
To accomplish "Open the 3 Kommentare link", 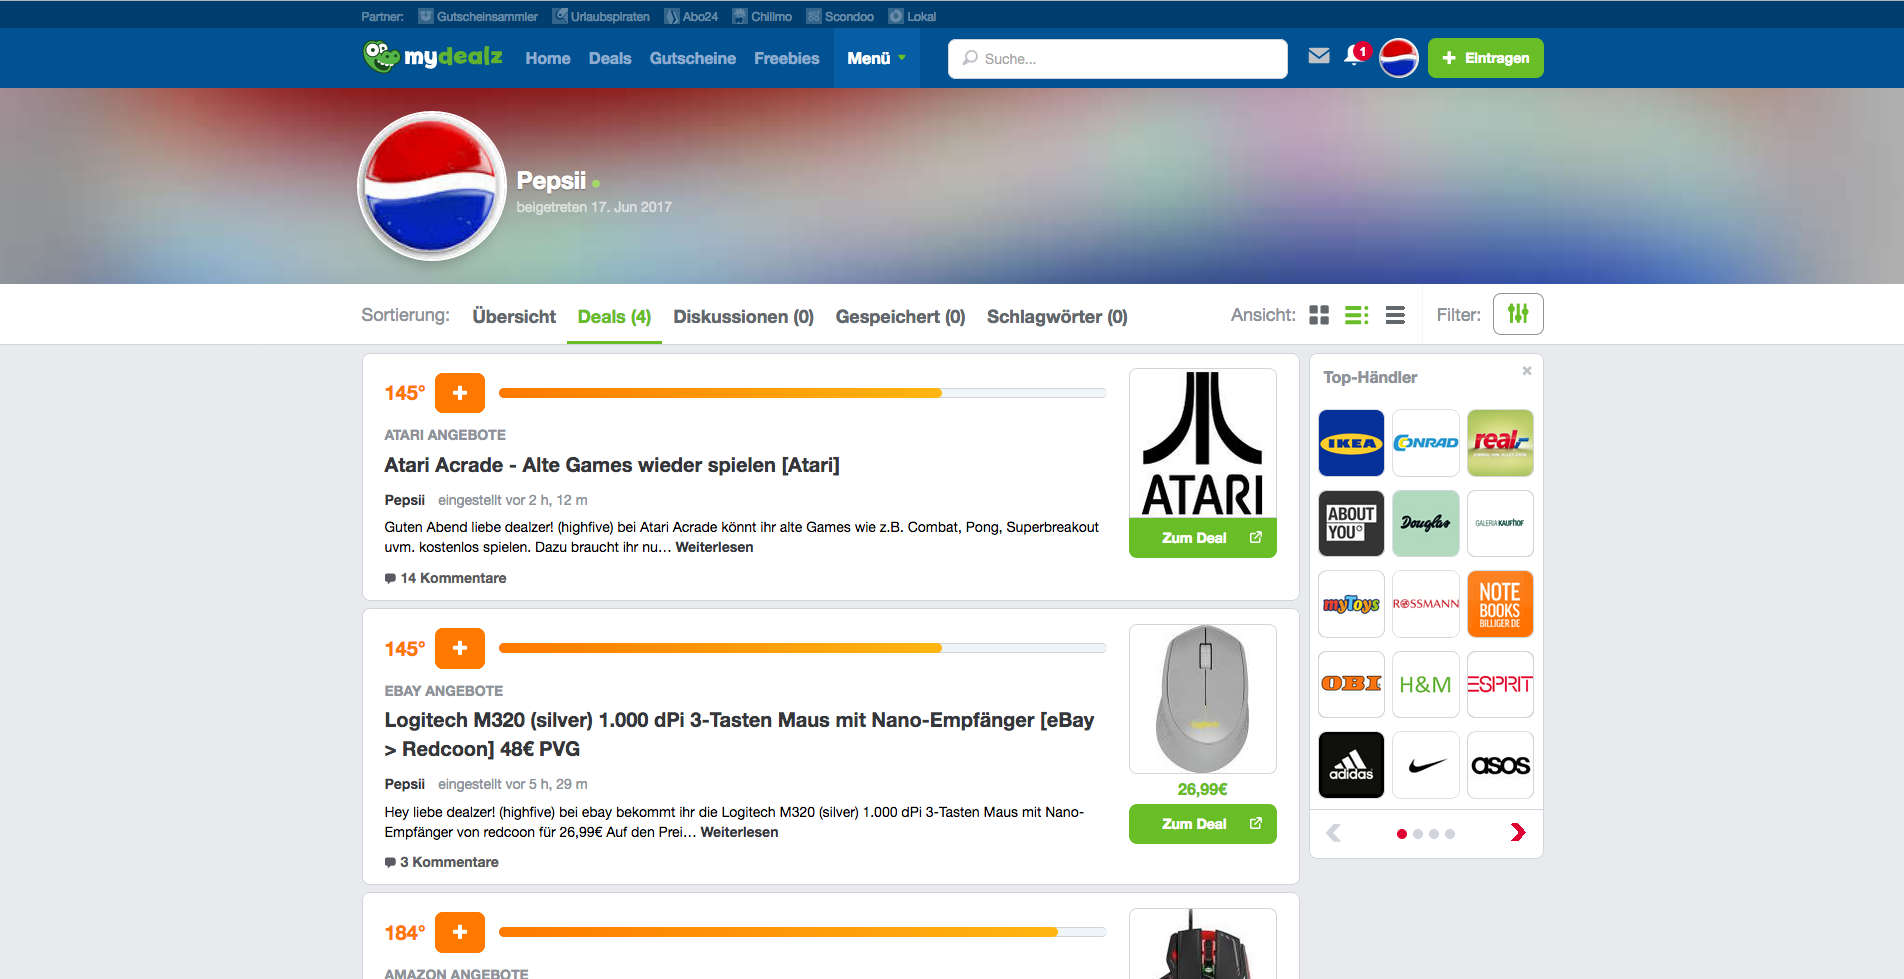I will pyautogui.click(x=442, y=862).
